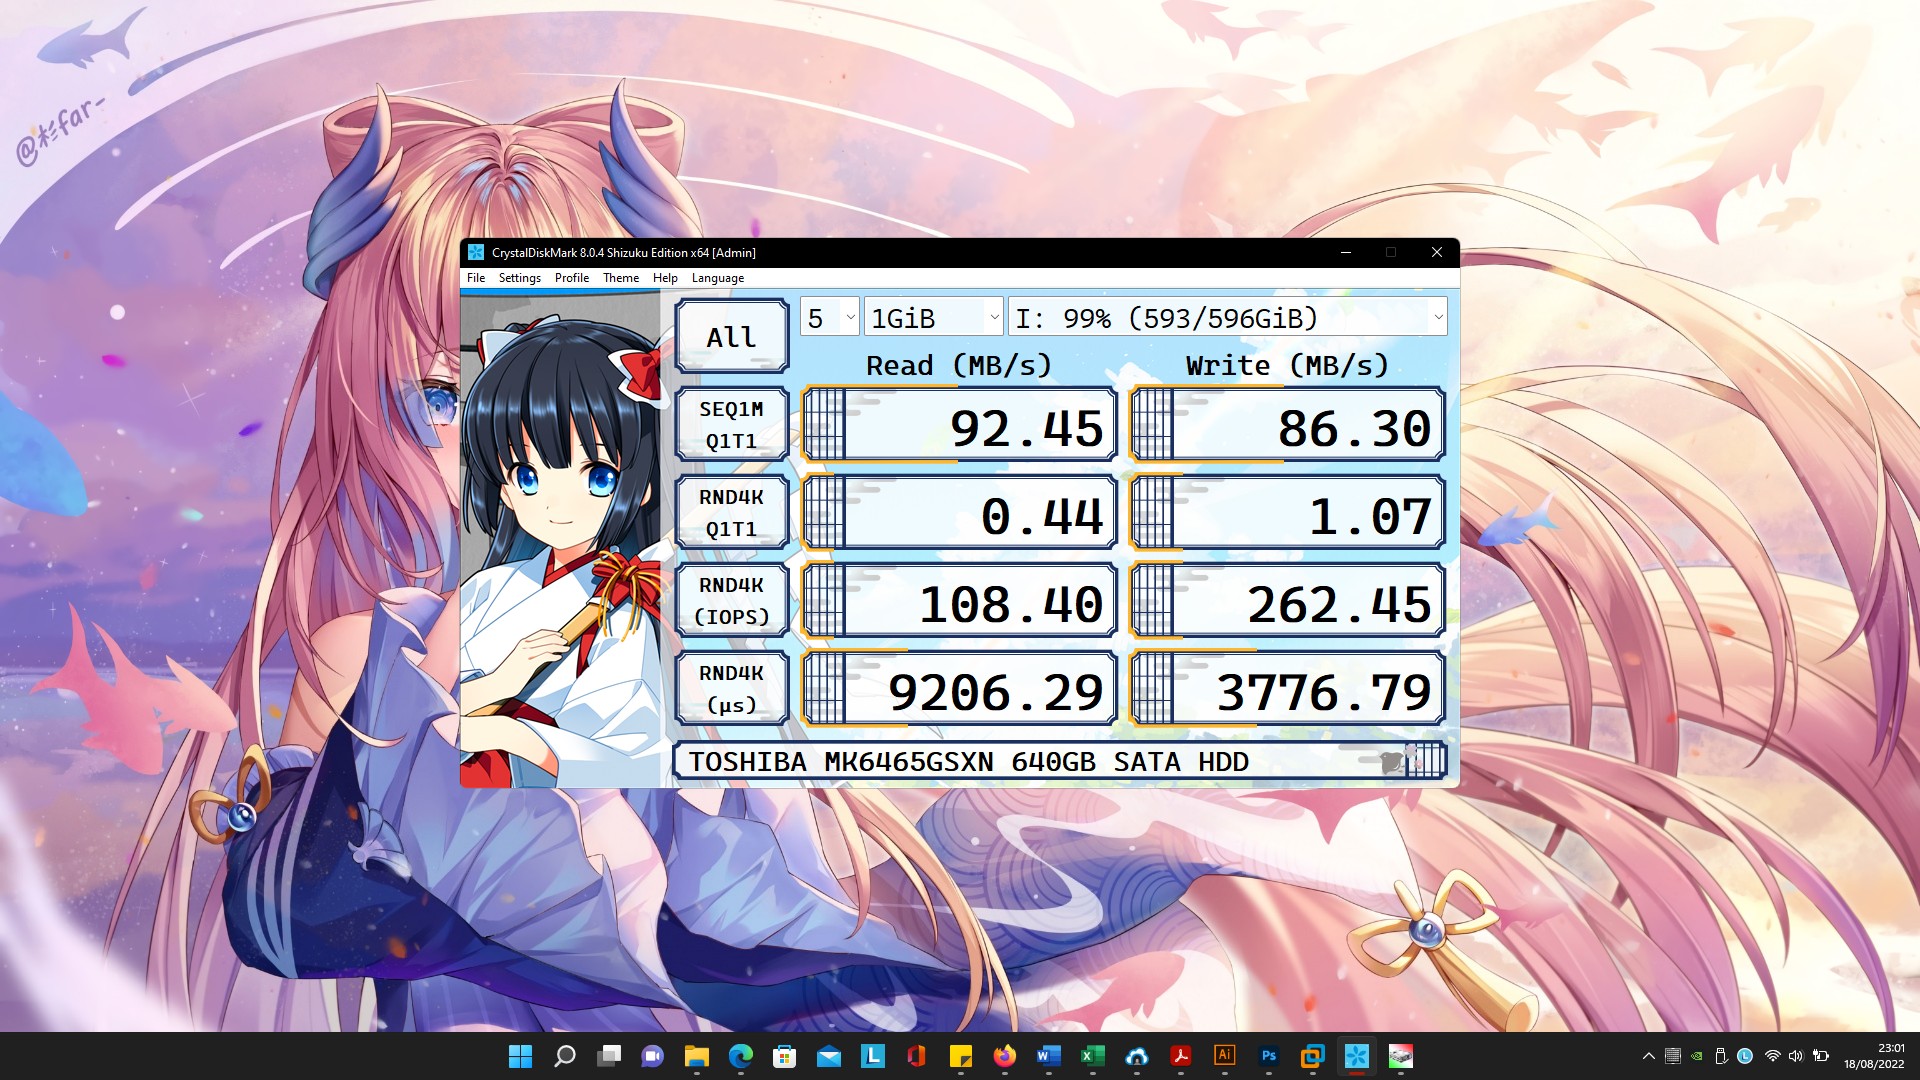
Task: Open Teams Chat from taskbar
Action: (x=653, y=1056)
